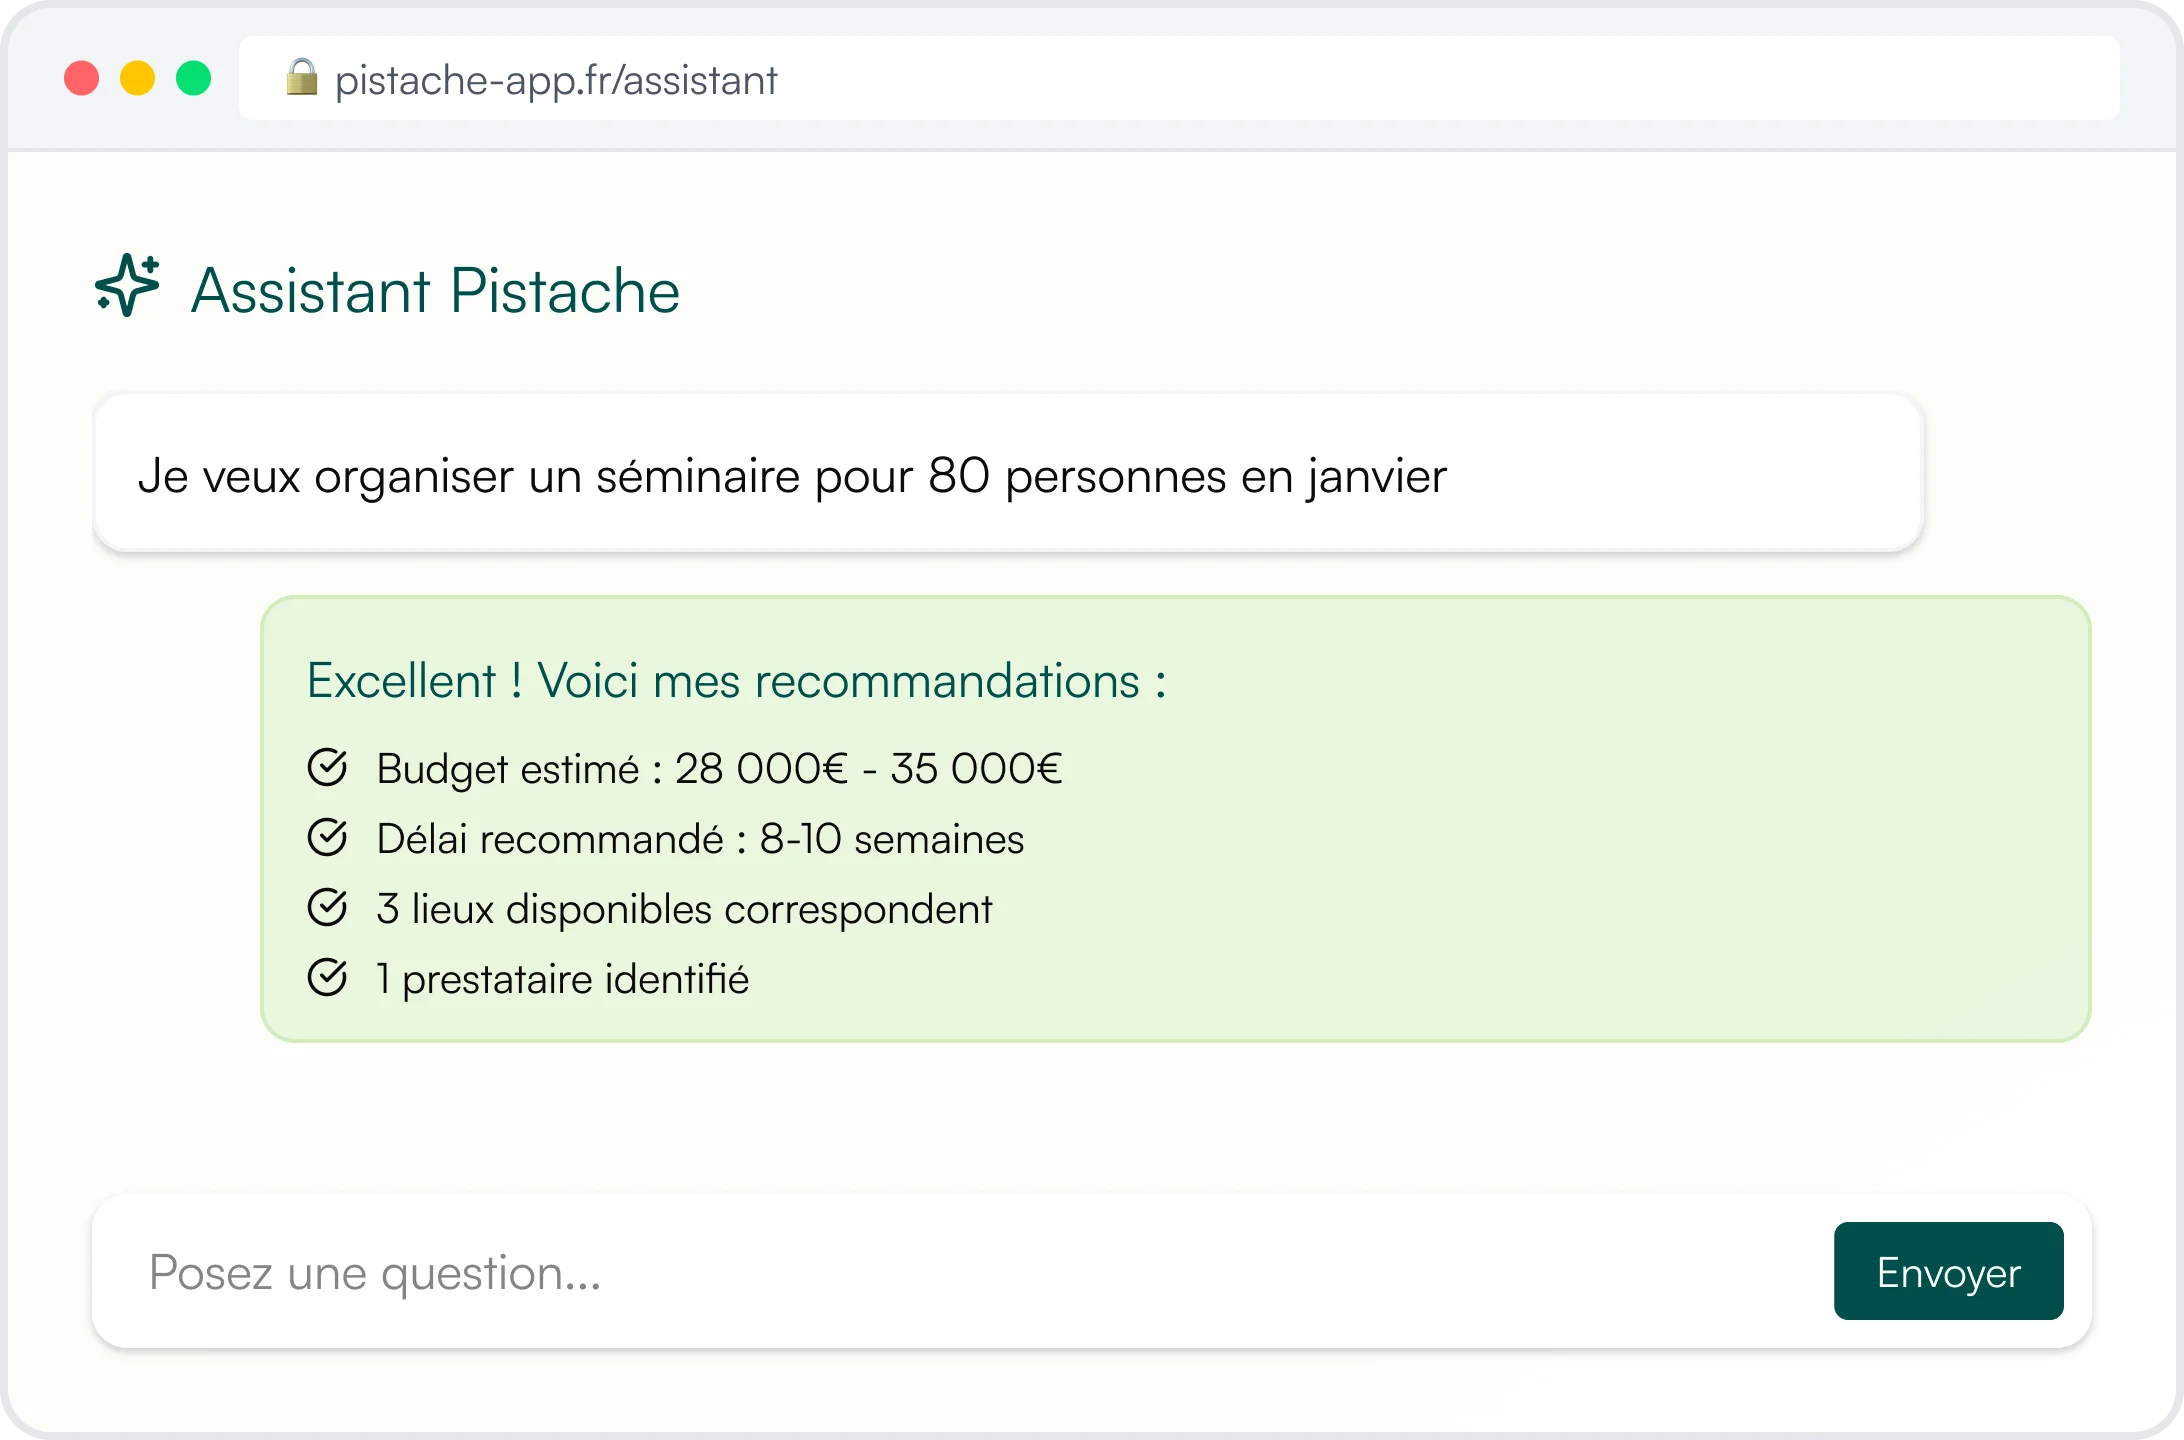
Task: Click the checkmark next to the recommended timeline
Action: click(x=328, y=838)
